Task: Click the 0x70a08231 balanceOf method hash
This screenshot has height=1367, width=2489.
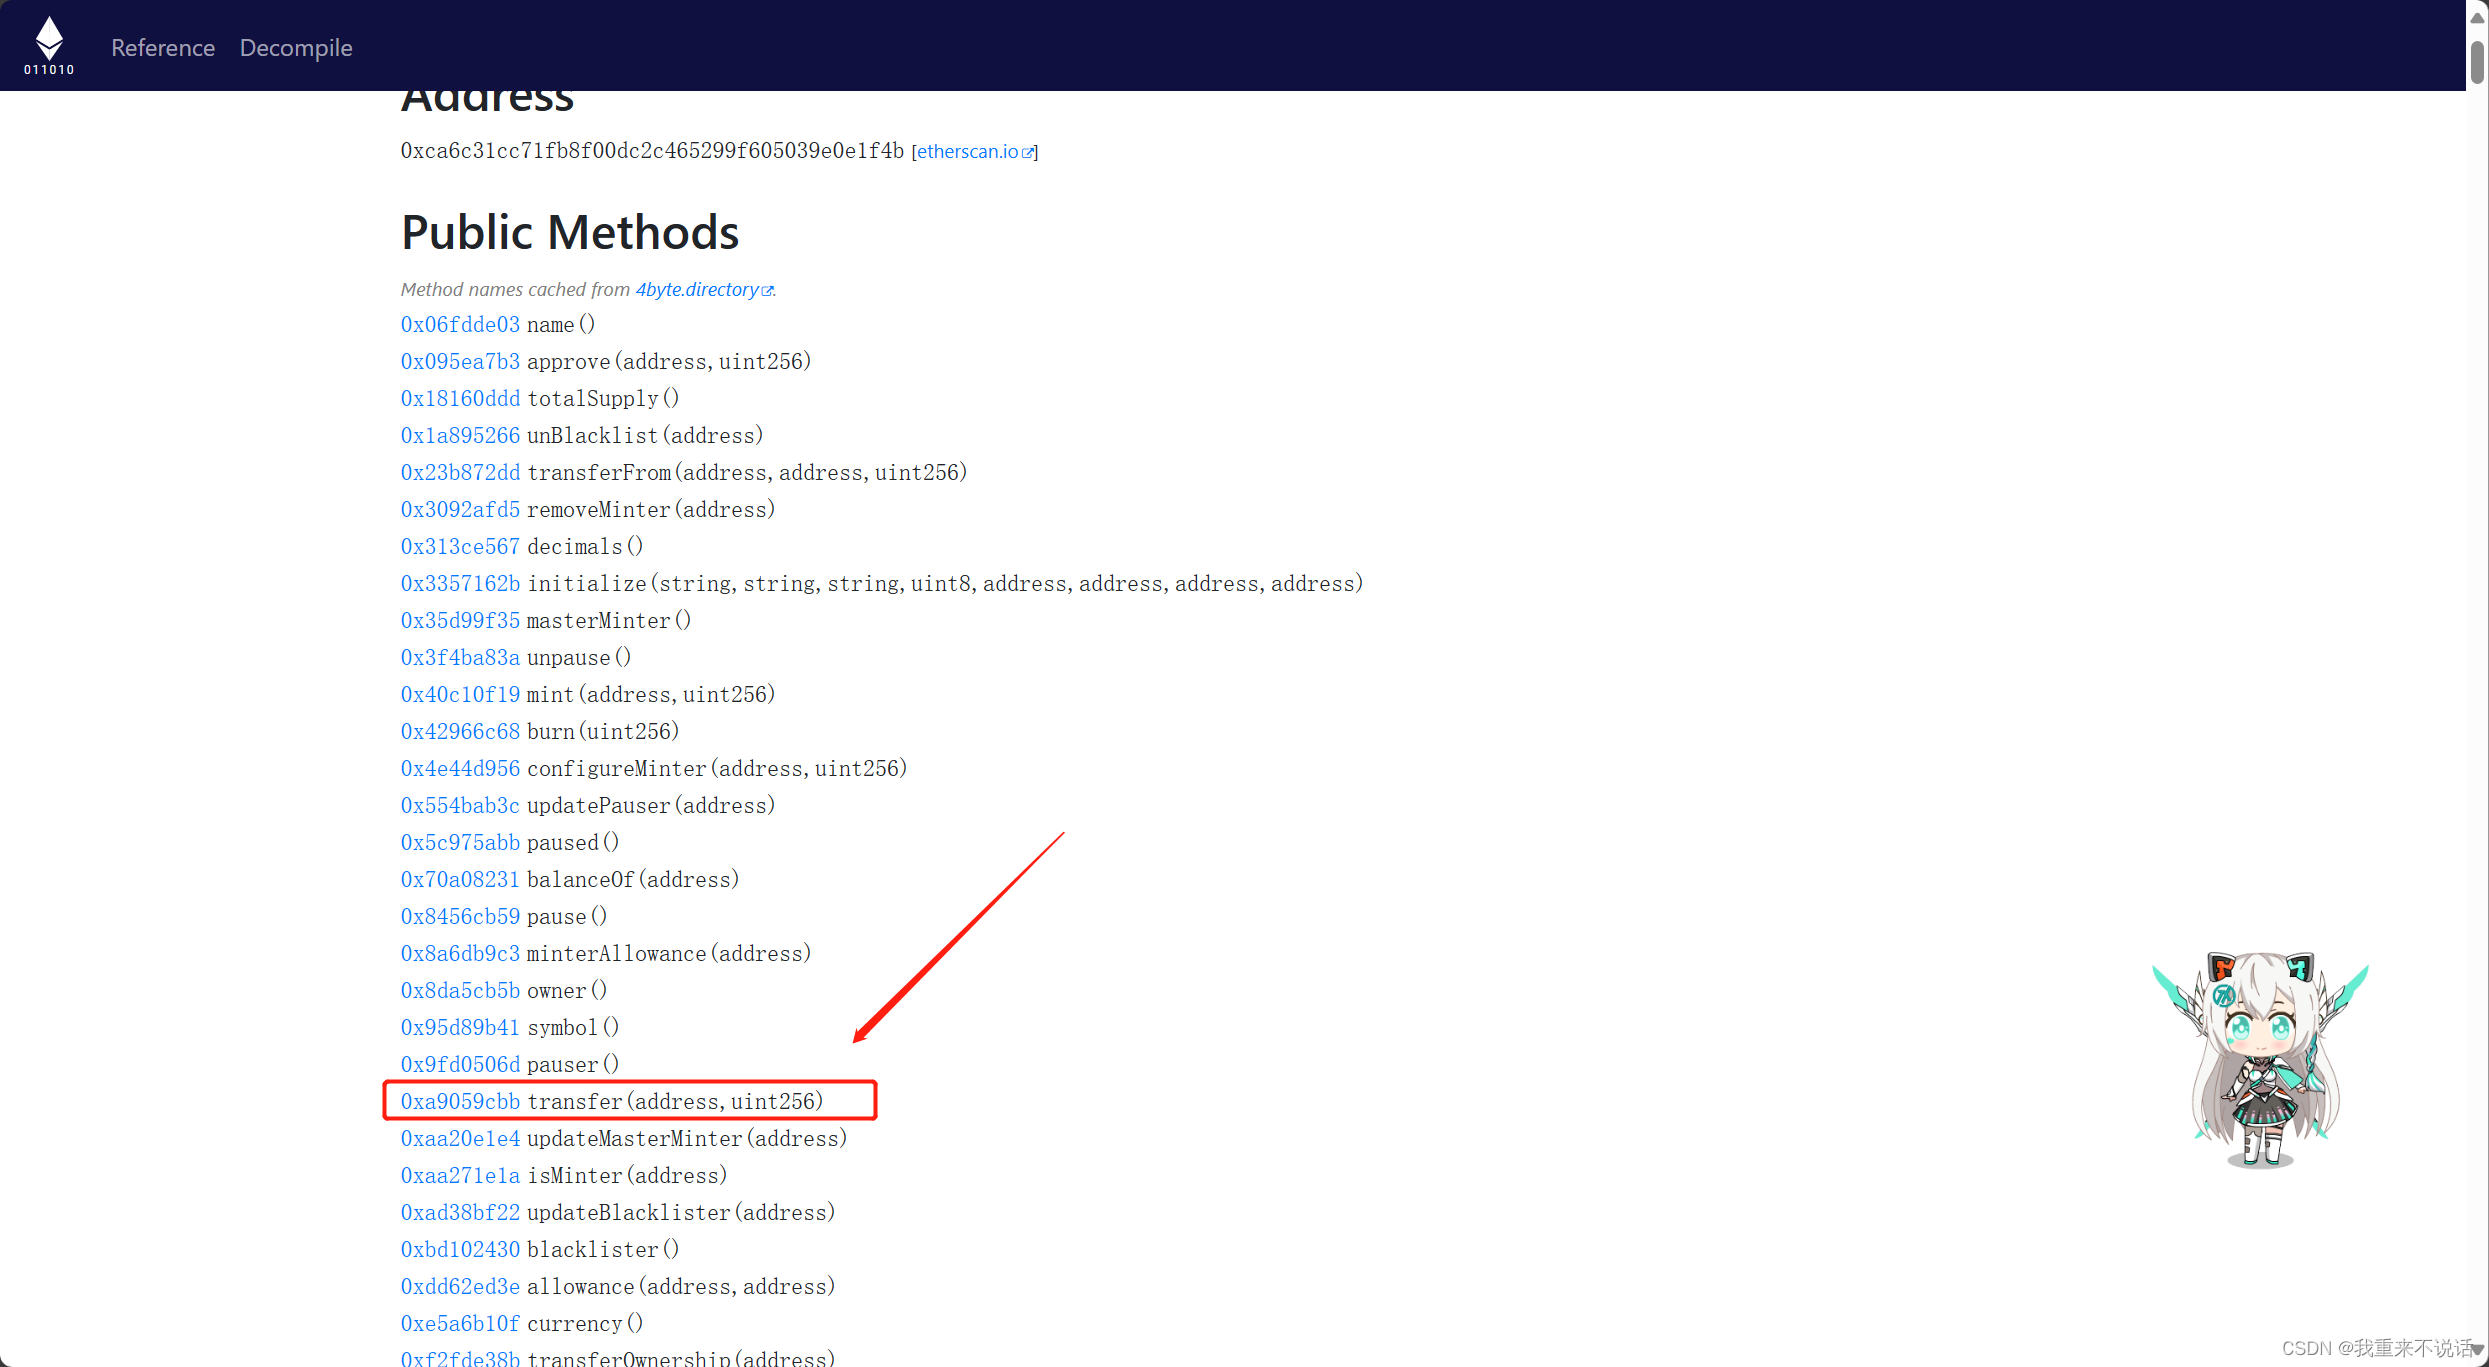Action: point(460,879)
